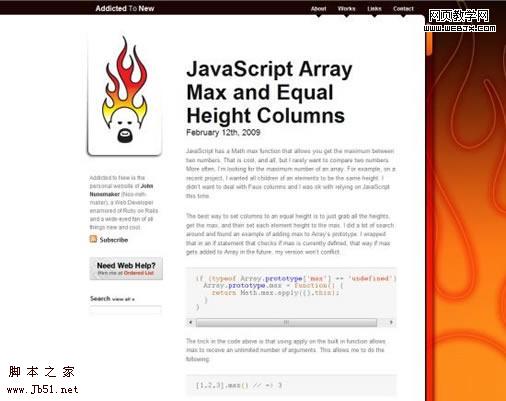Viewport: 506px width, 401px height.
Task: Click the code block left scroll arrow
Action: pyautogui.click(x=190, y=322)
